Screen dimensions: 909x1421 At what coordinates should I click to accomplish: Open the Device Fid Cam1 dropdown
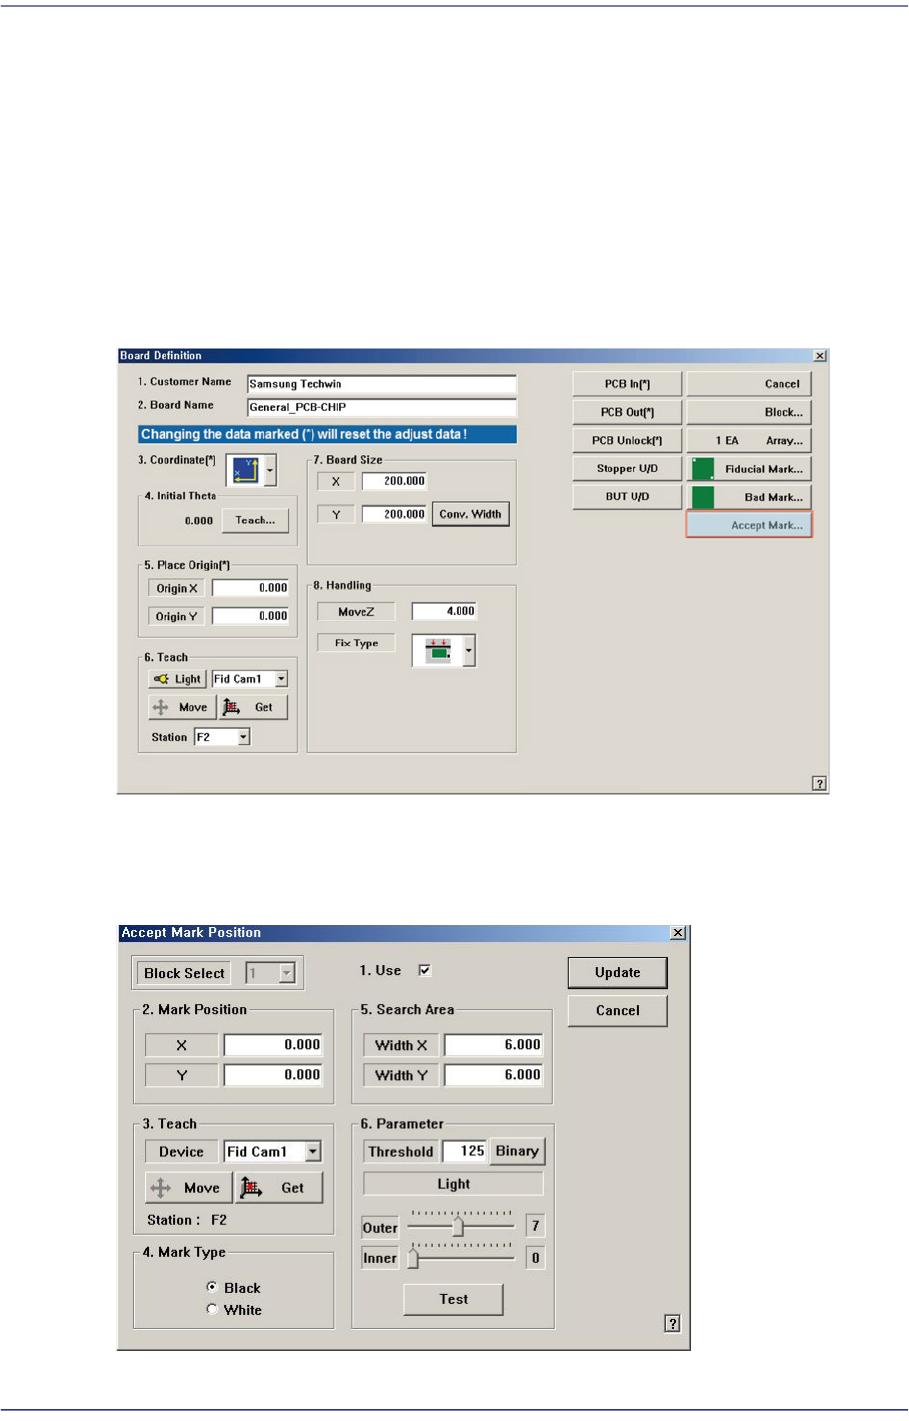[x=313, y=1152]
